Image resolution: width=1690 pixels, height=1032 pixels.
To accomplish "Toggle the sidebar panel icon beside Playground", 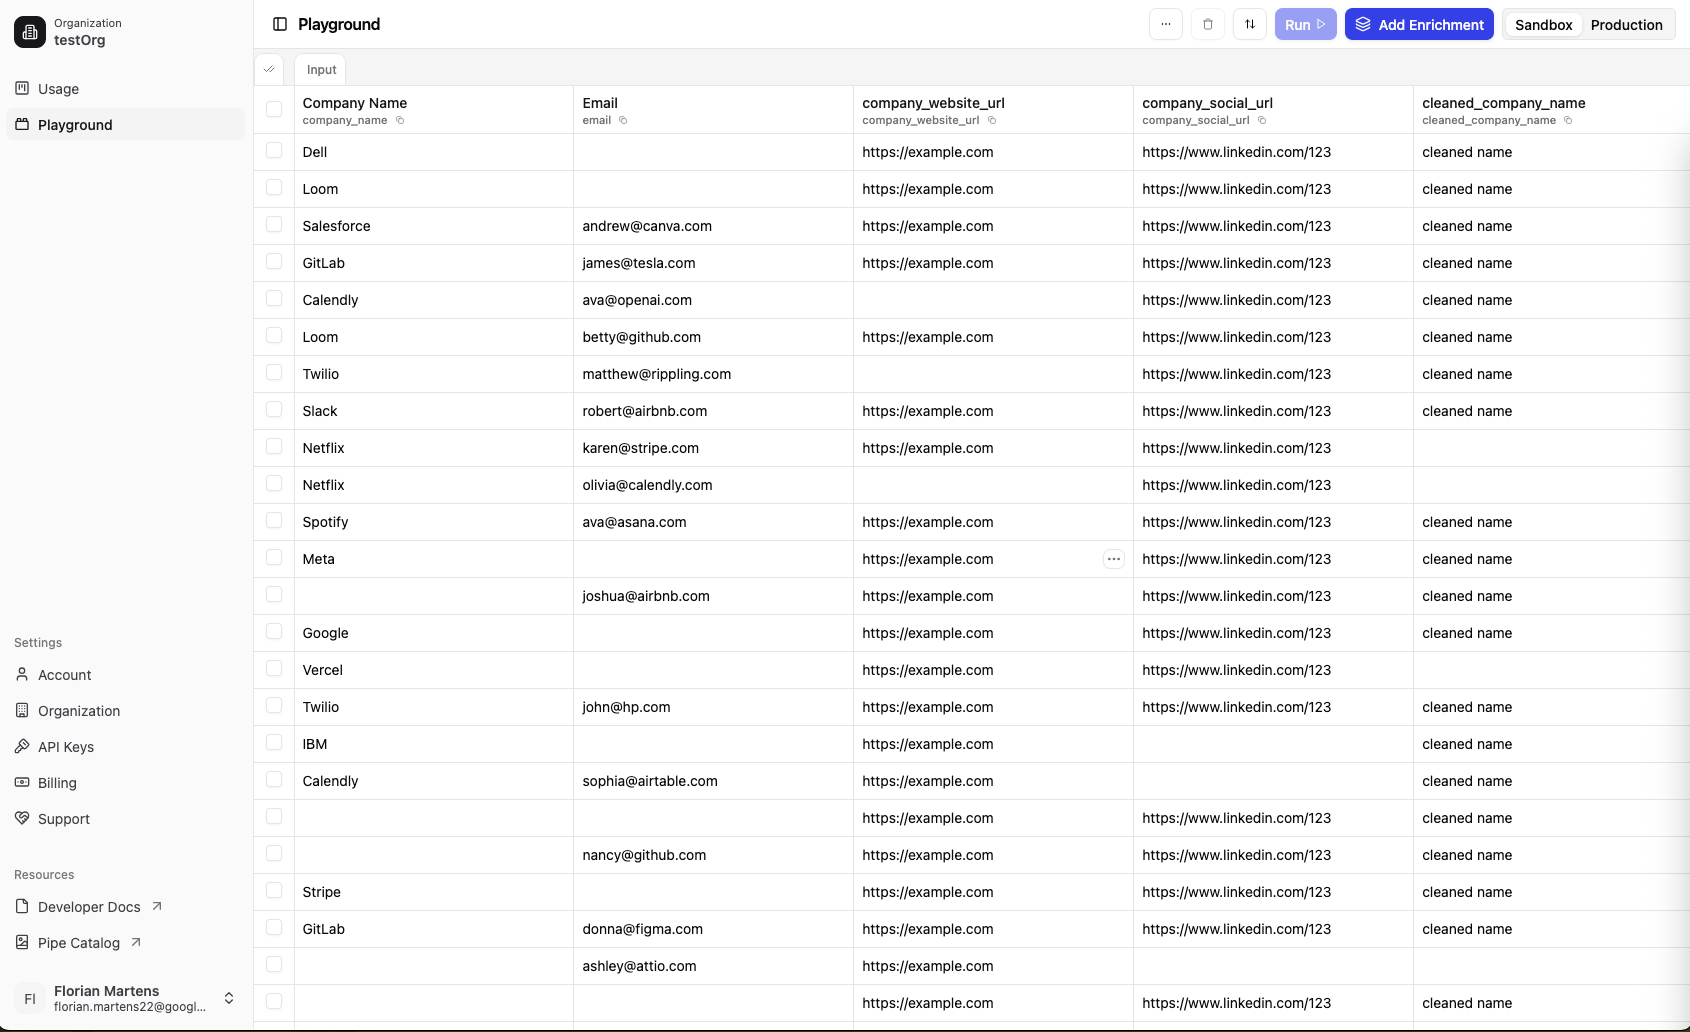I will 280,24.
